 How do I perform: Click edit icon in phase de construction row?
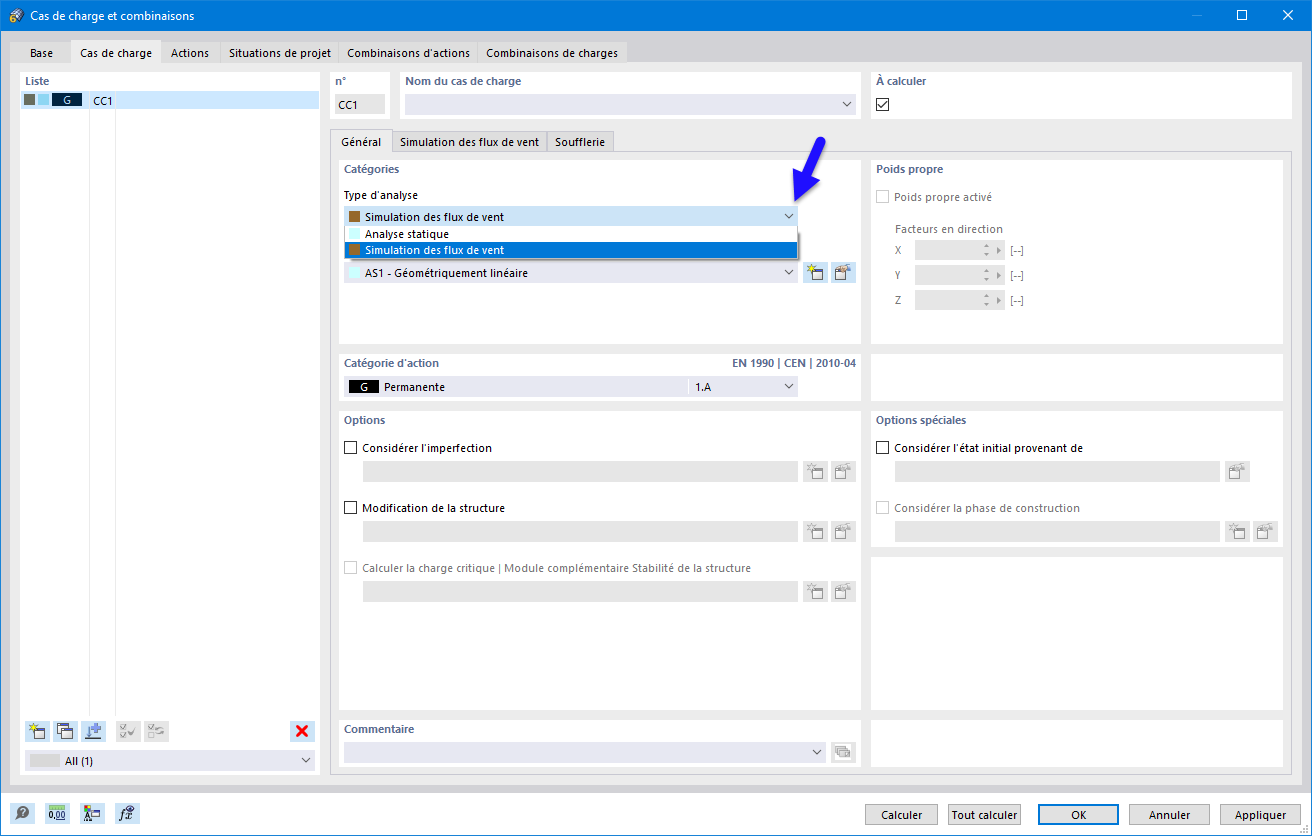pos(1266,532)
